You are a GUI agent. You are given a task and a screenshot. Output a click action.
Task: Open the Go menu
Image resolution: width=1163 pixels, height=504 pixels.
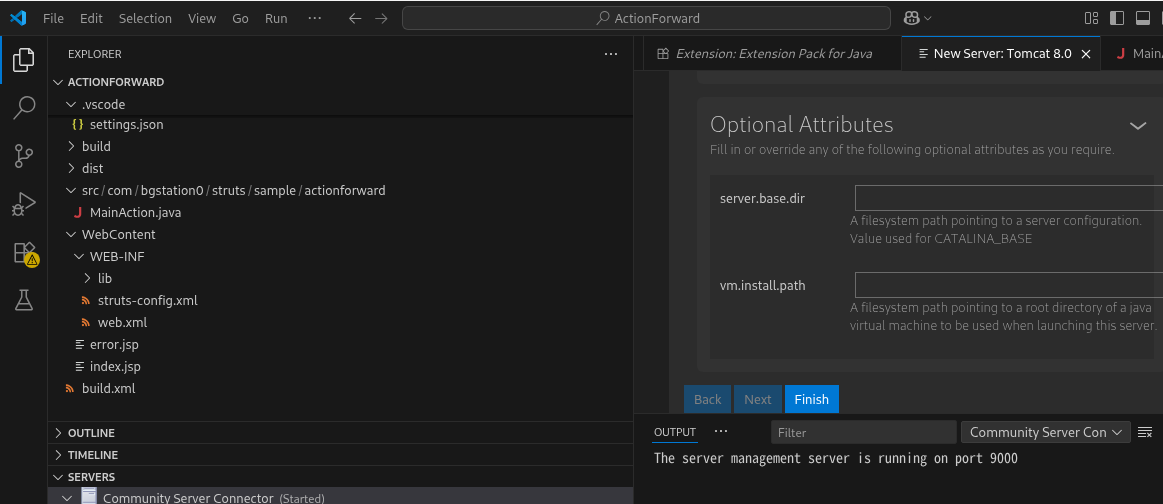point(240,19)
